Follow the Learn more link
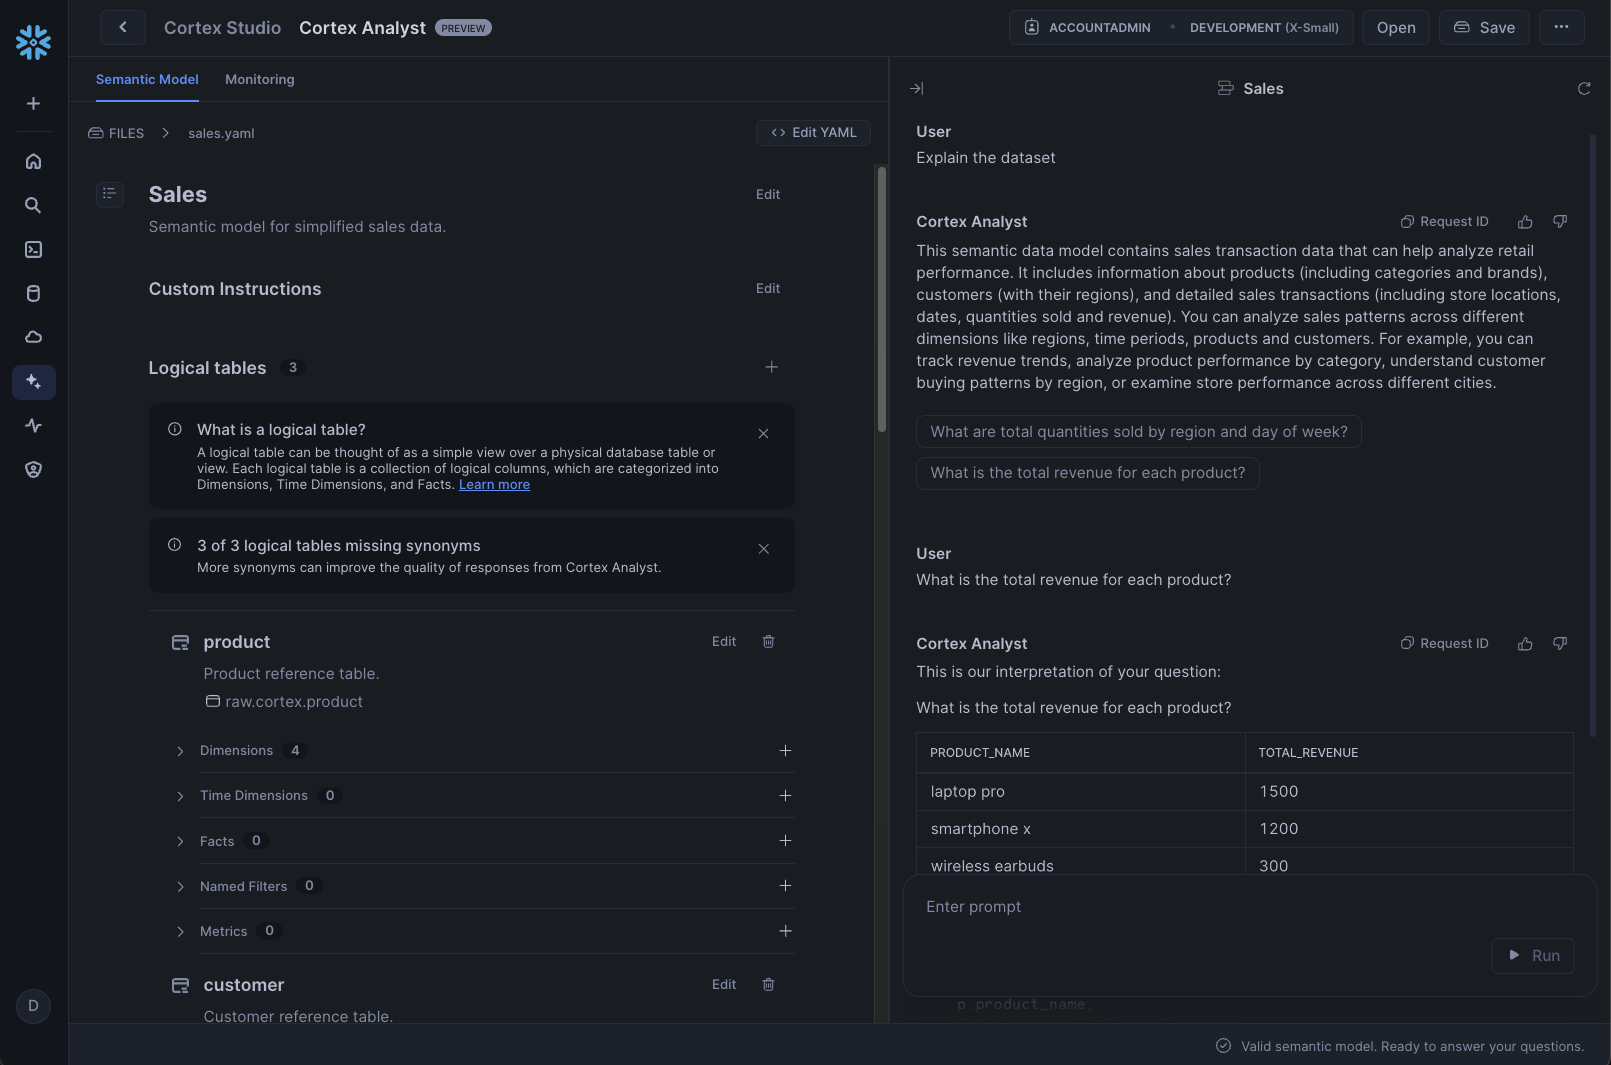Screen dimensions: 1611x1065 coord(494,485)
